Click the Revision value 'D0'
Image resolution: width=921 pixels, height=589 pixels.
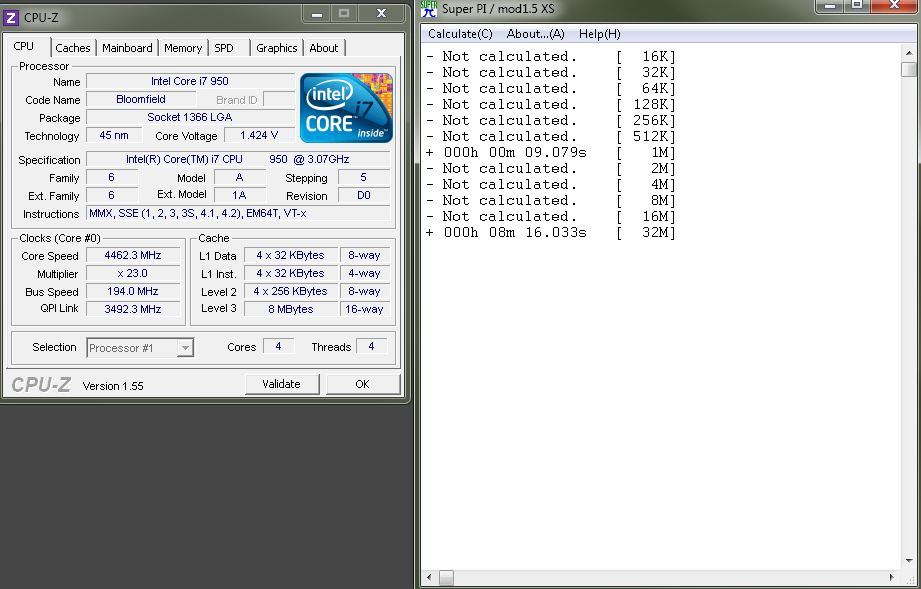coord(364,196)
